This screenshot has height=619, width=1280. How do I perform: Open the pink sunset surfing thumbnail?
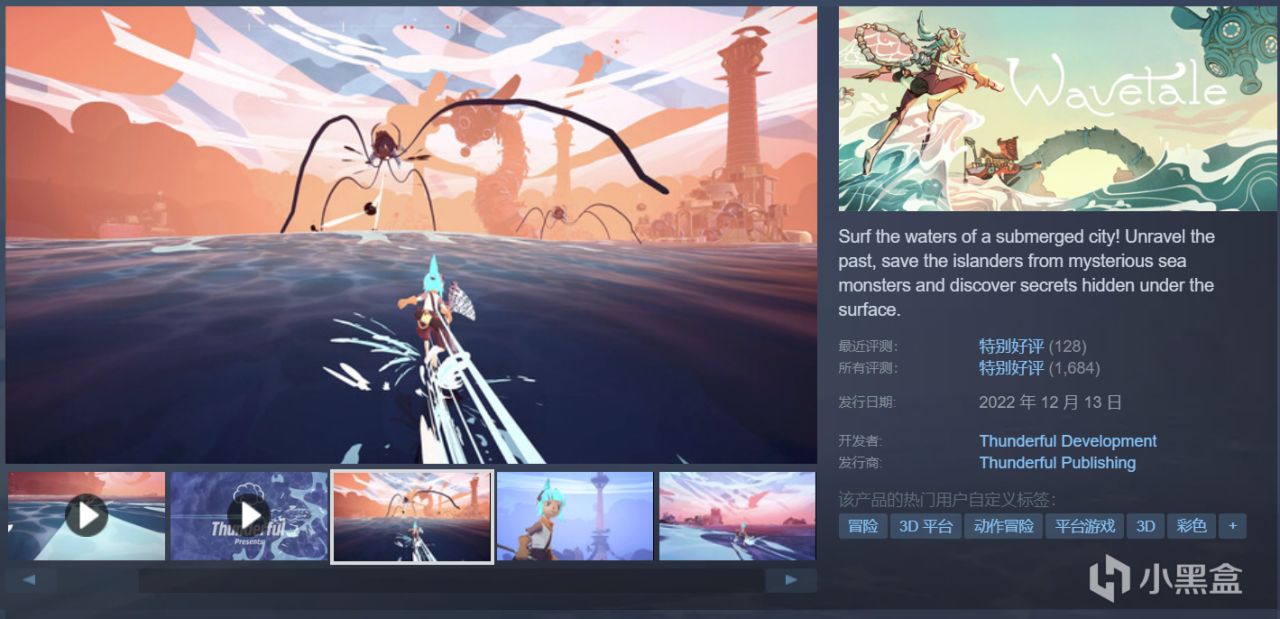click(737, 516)
